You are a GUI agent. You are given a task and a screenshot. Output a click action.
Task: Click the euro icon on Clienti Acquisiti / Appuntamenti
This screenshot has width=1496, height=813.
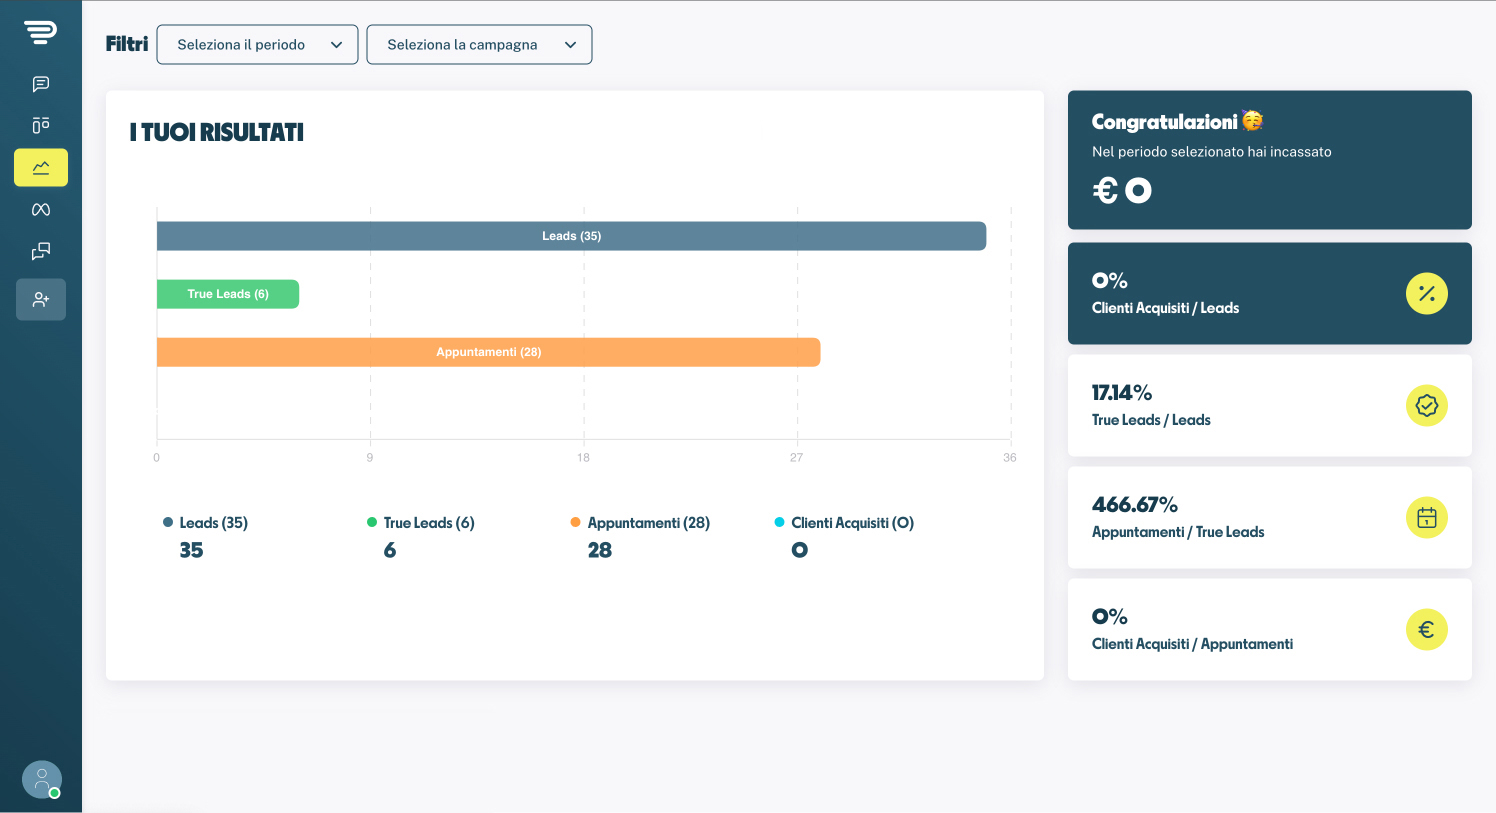click(1427, 630)
